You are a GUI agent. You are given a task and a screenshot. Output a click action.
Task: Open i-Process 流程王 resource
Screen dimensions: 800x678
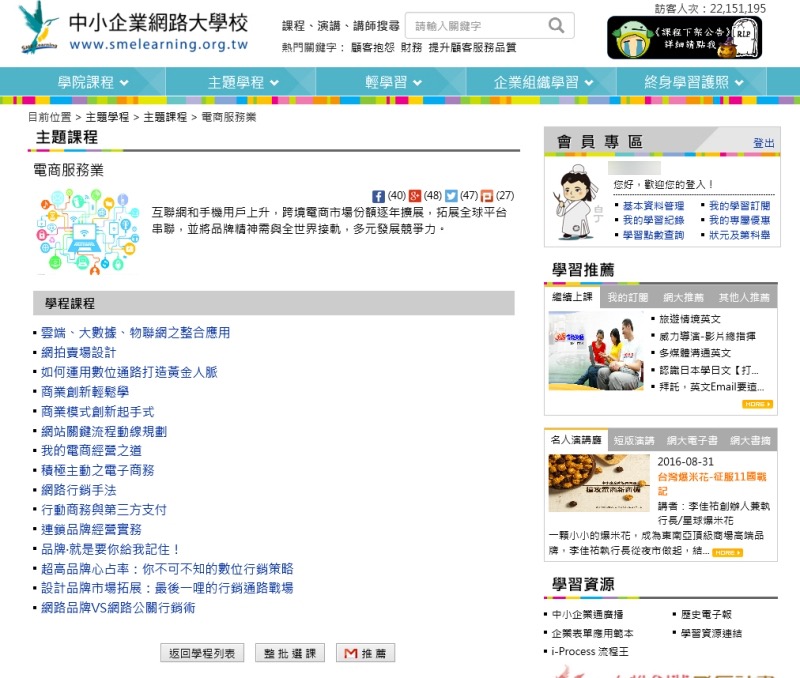[x=590, y=652]
